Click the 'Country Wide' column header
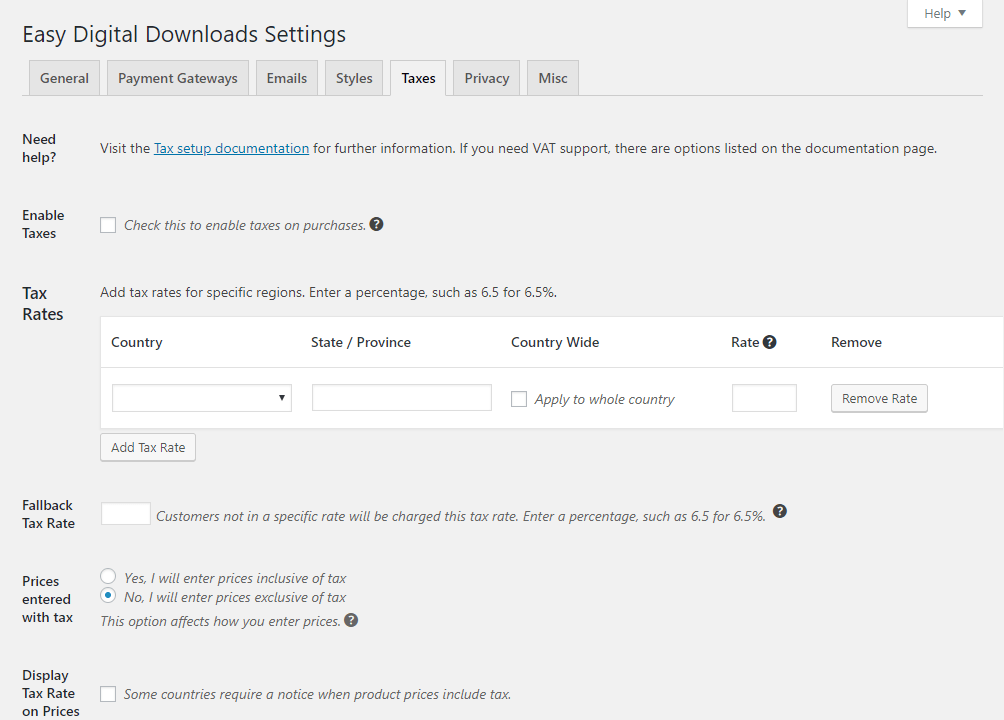The height and width of the screenshot is (720, 1004). 555,342
